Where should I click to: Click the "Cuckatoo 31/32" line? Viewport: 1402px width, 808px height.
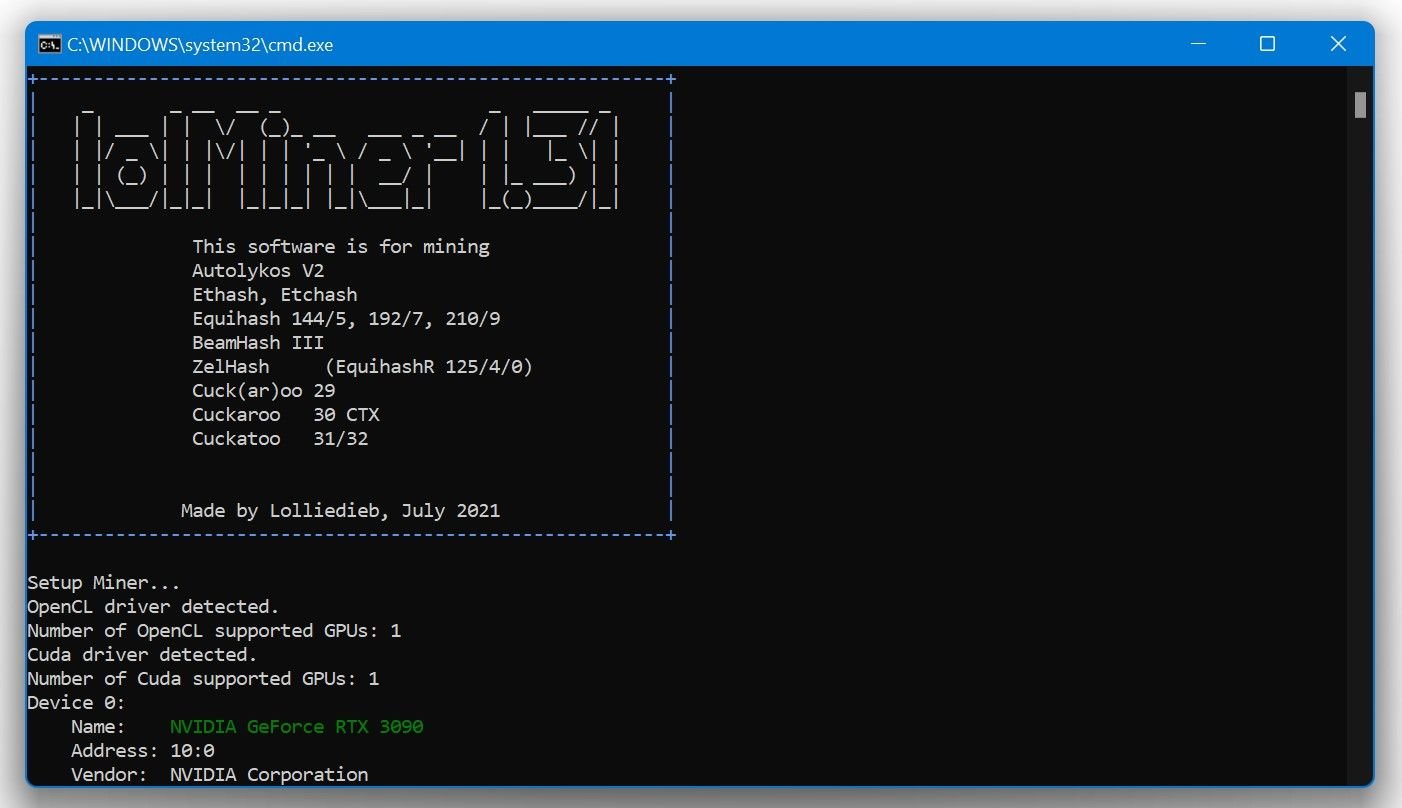[x=280, y=438]
